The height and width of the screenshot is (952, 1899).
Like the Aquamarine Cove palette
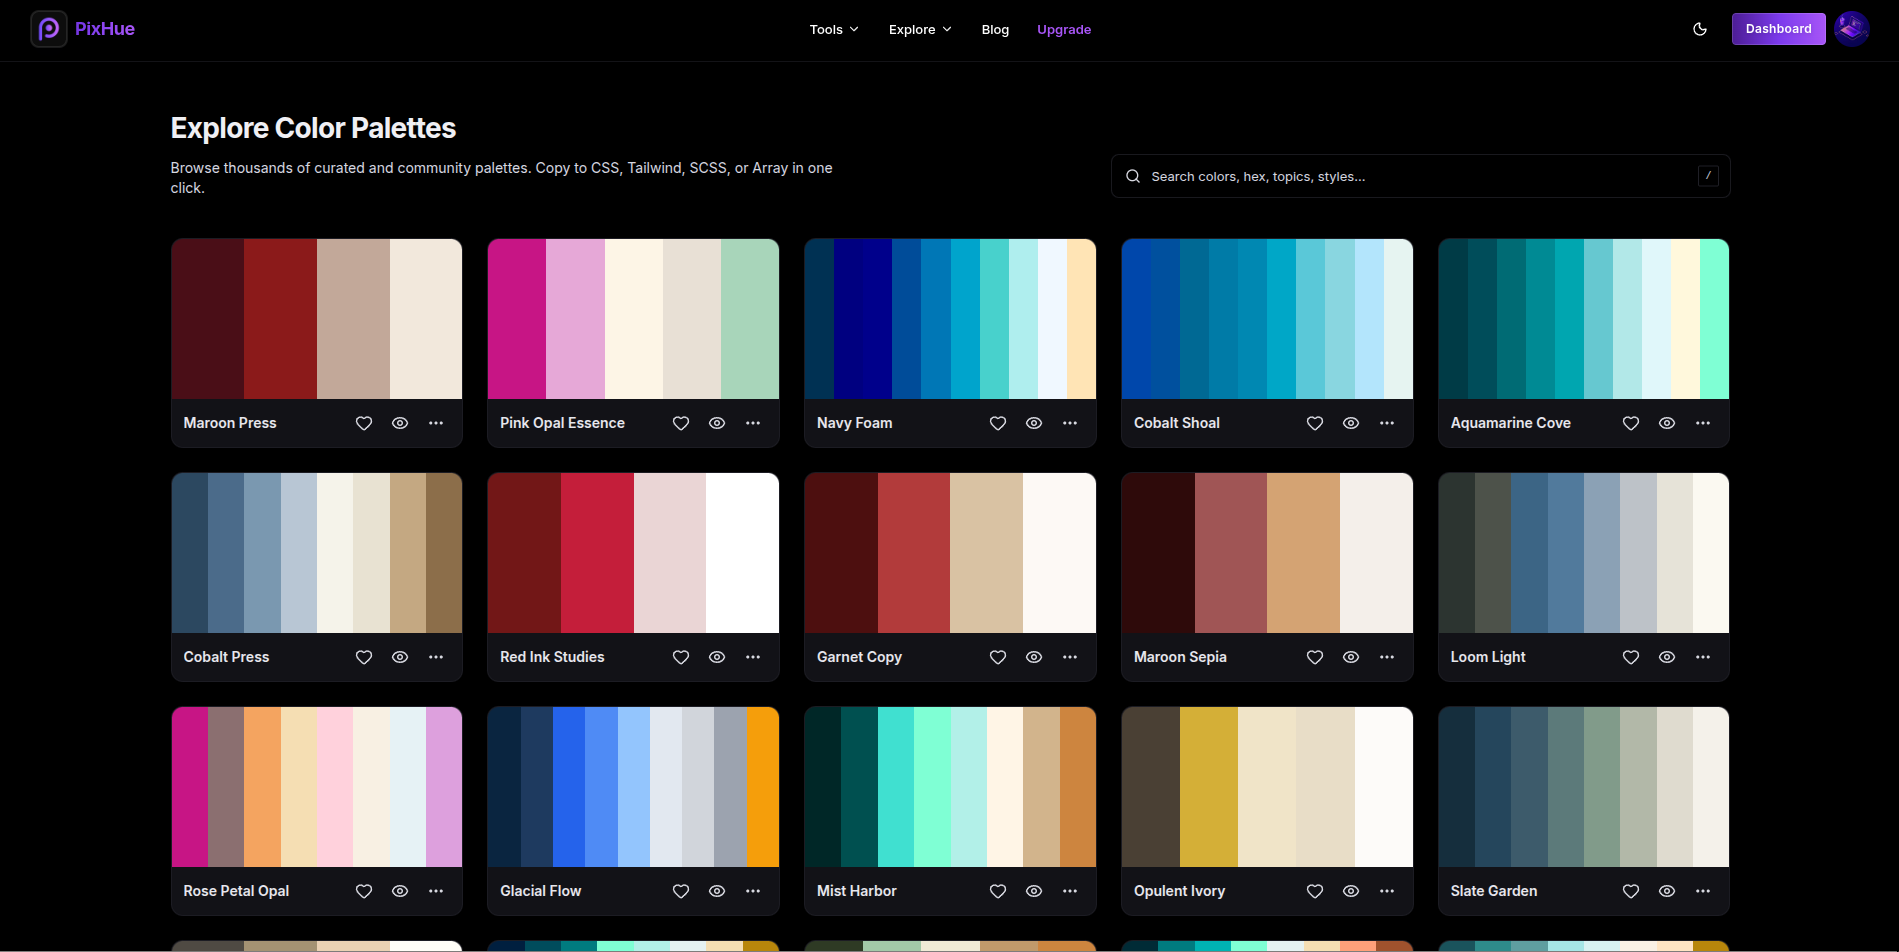tap(1631, 423)
